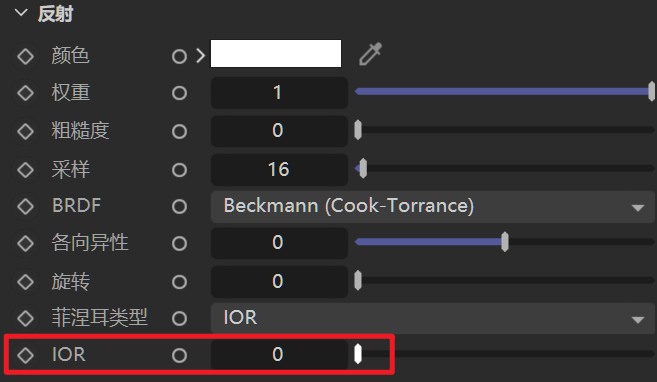Click keyframe diamond beside 颜色

[x=26, y=57]
